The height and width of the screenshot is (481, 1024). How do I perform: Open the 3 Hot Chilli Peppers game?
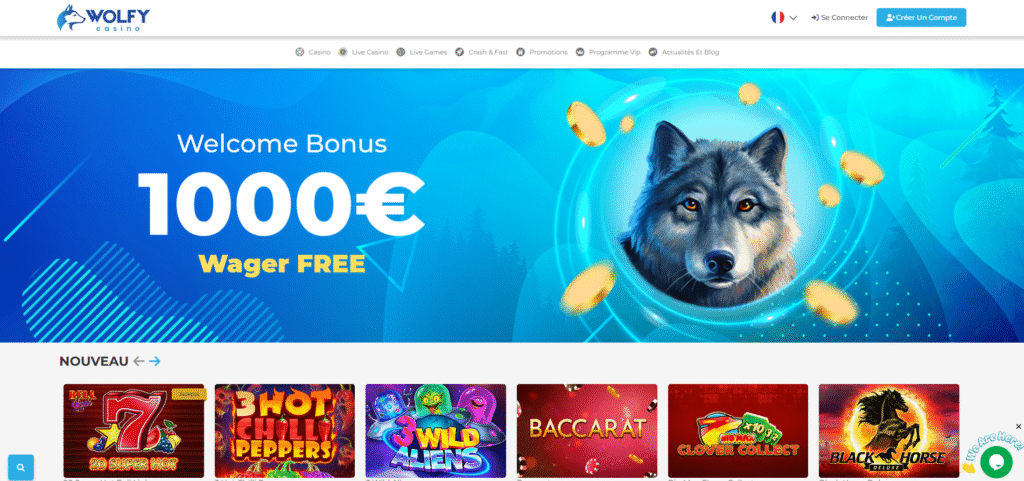(285, 431)
